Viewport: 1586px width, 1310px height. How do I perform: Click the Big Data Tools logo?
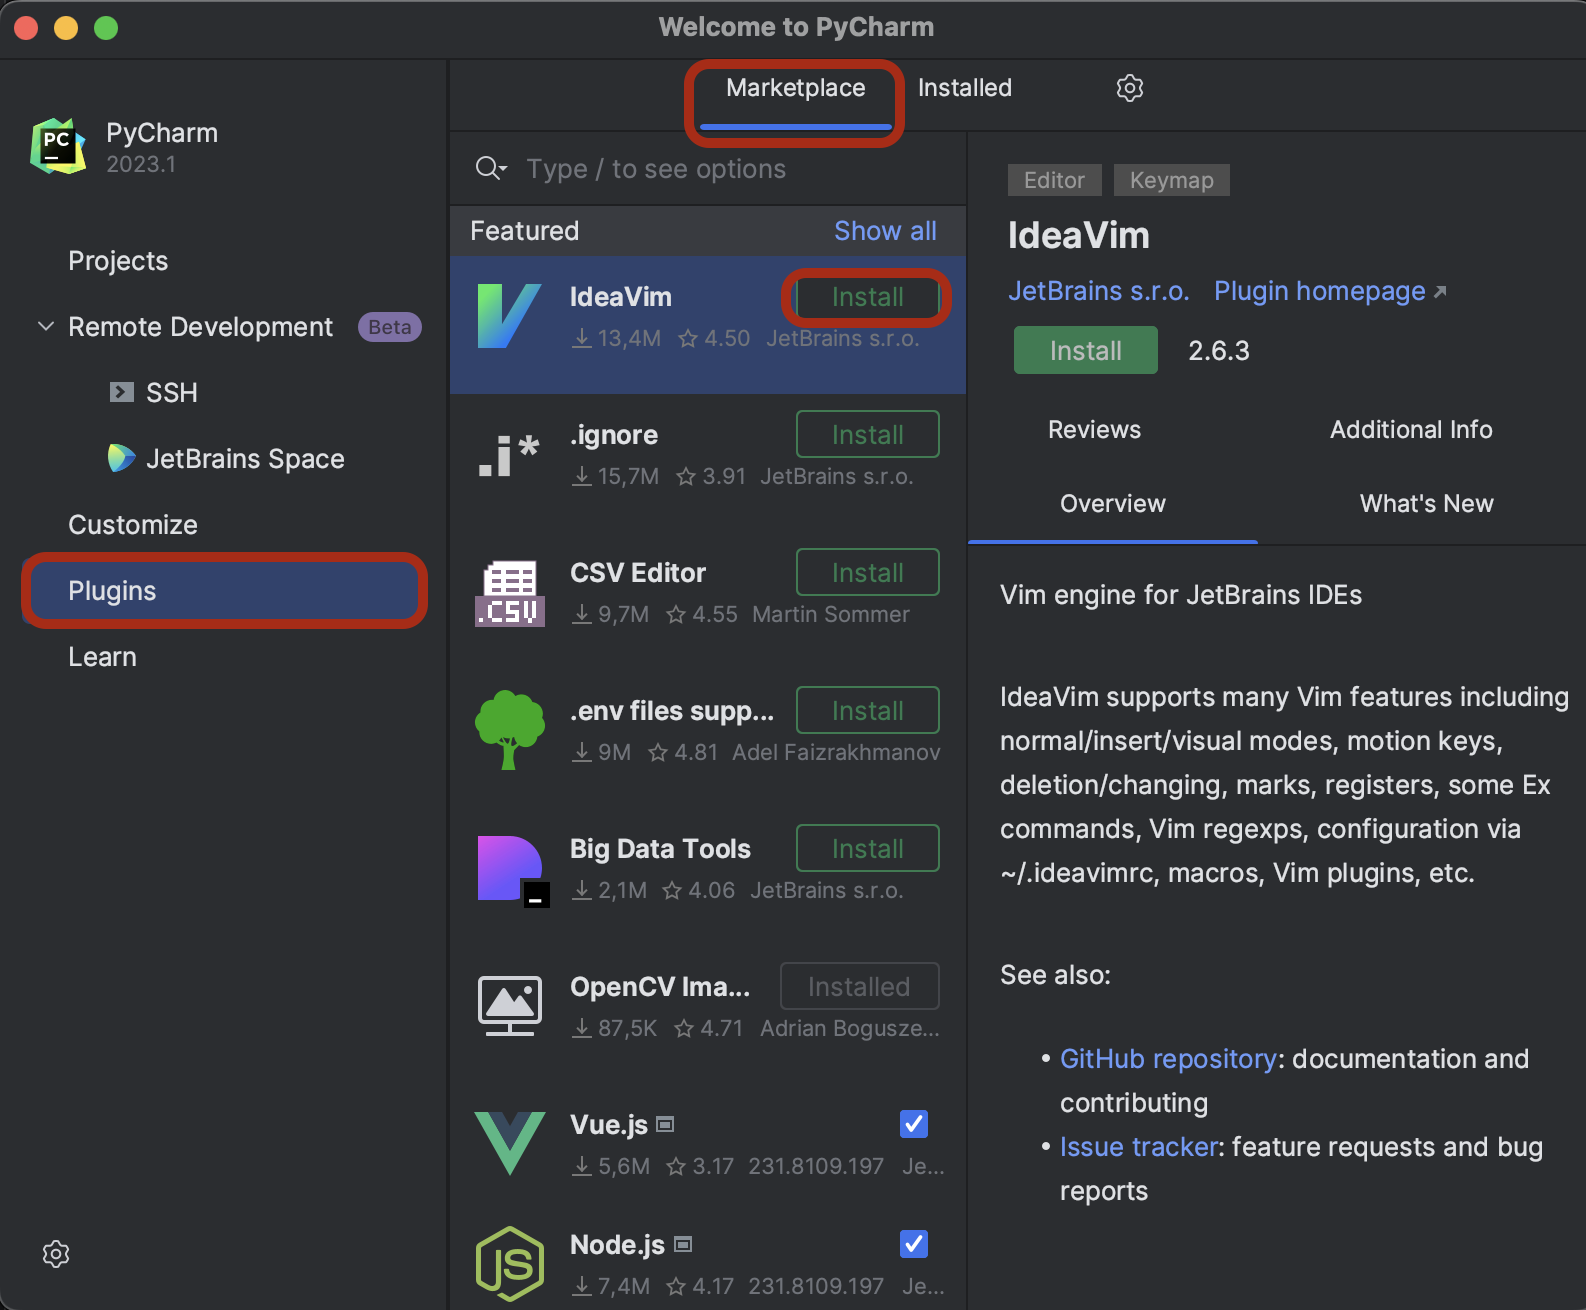point(512,870)
